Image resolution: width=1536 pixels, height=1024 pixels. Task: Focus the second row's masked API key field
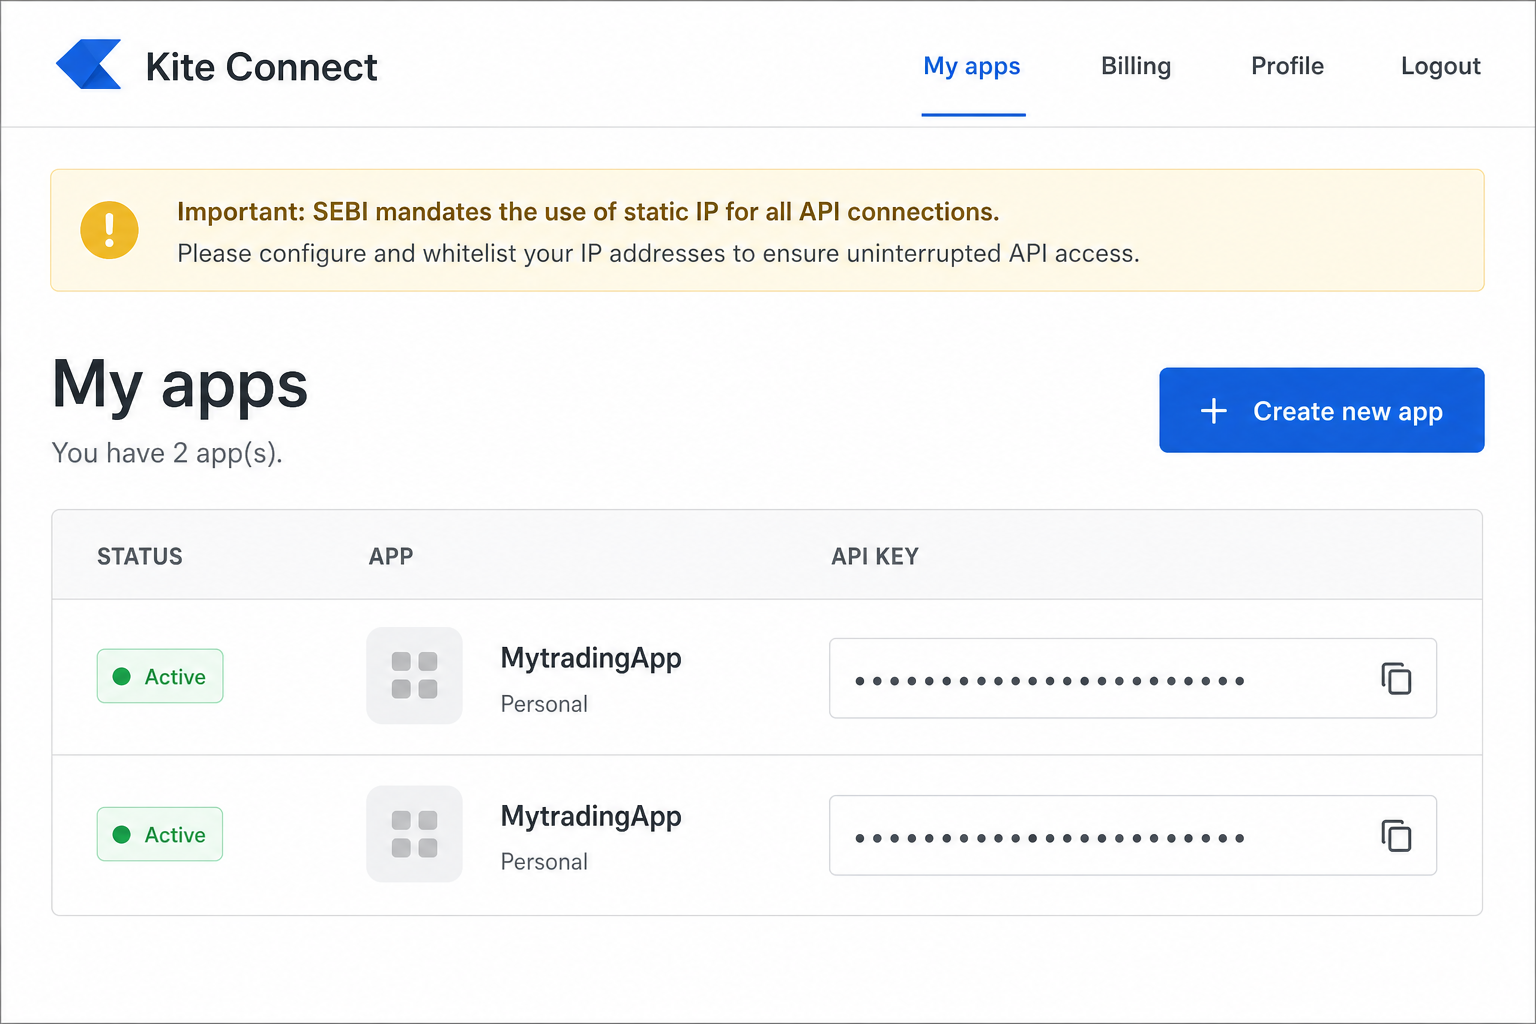1133,835
